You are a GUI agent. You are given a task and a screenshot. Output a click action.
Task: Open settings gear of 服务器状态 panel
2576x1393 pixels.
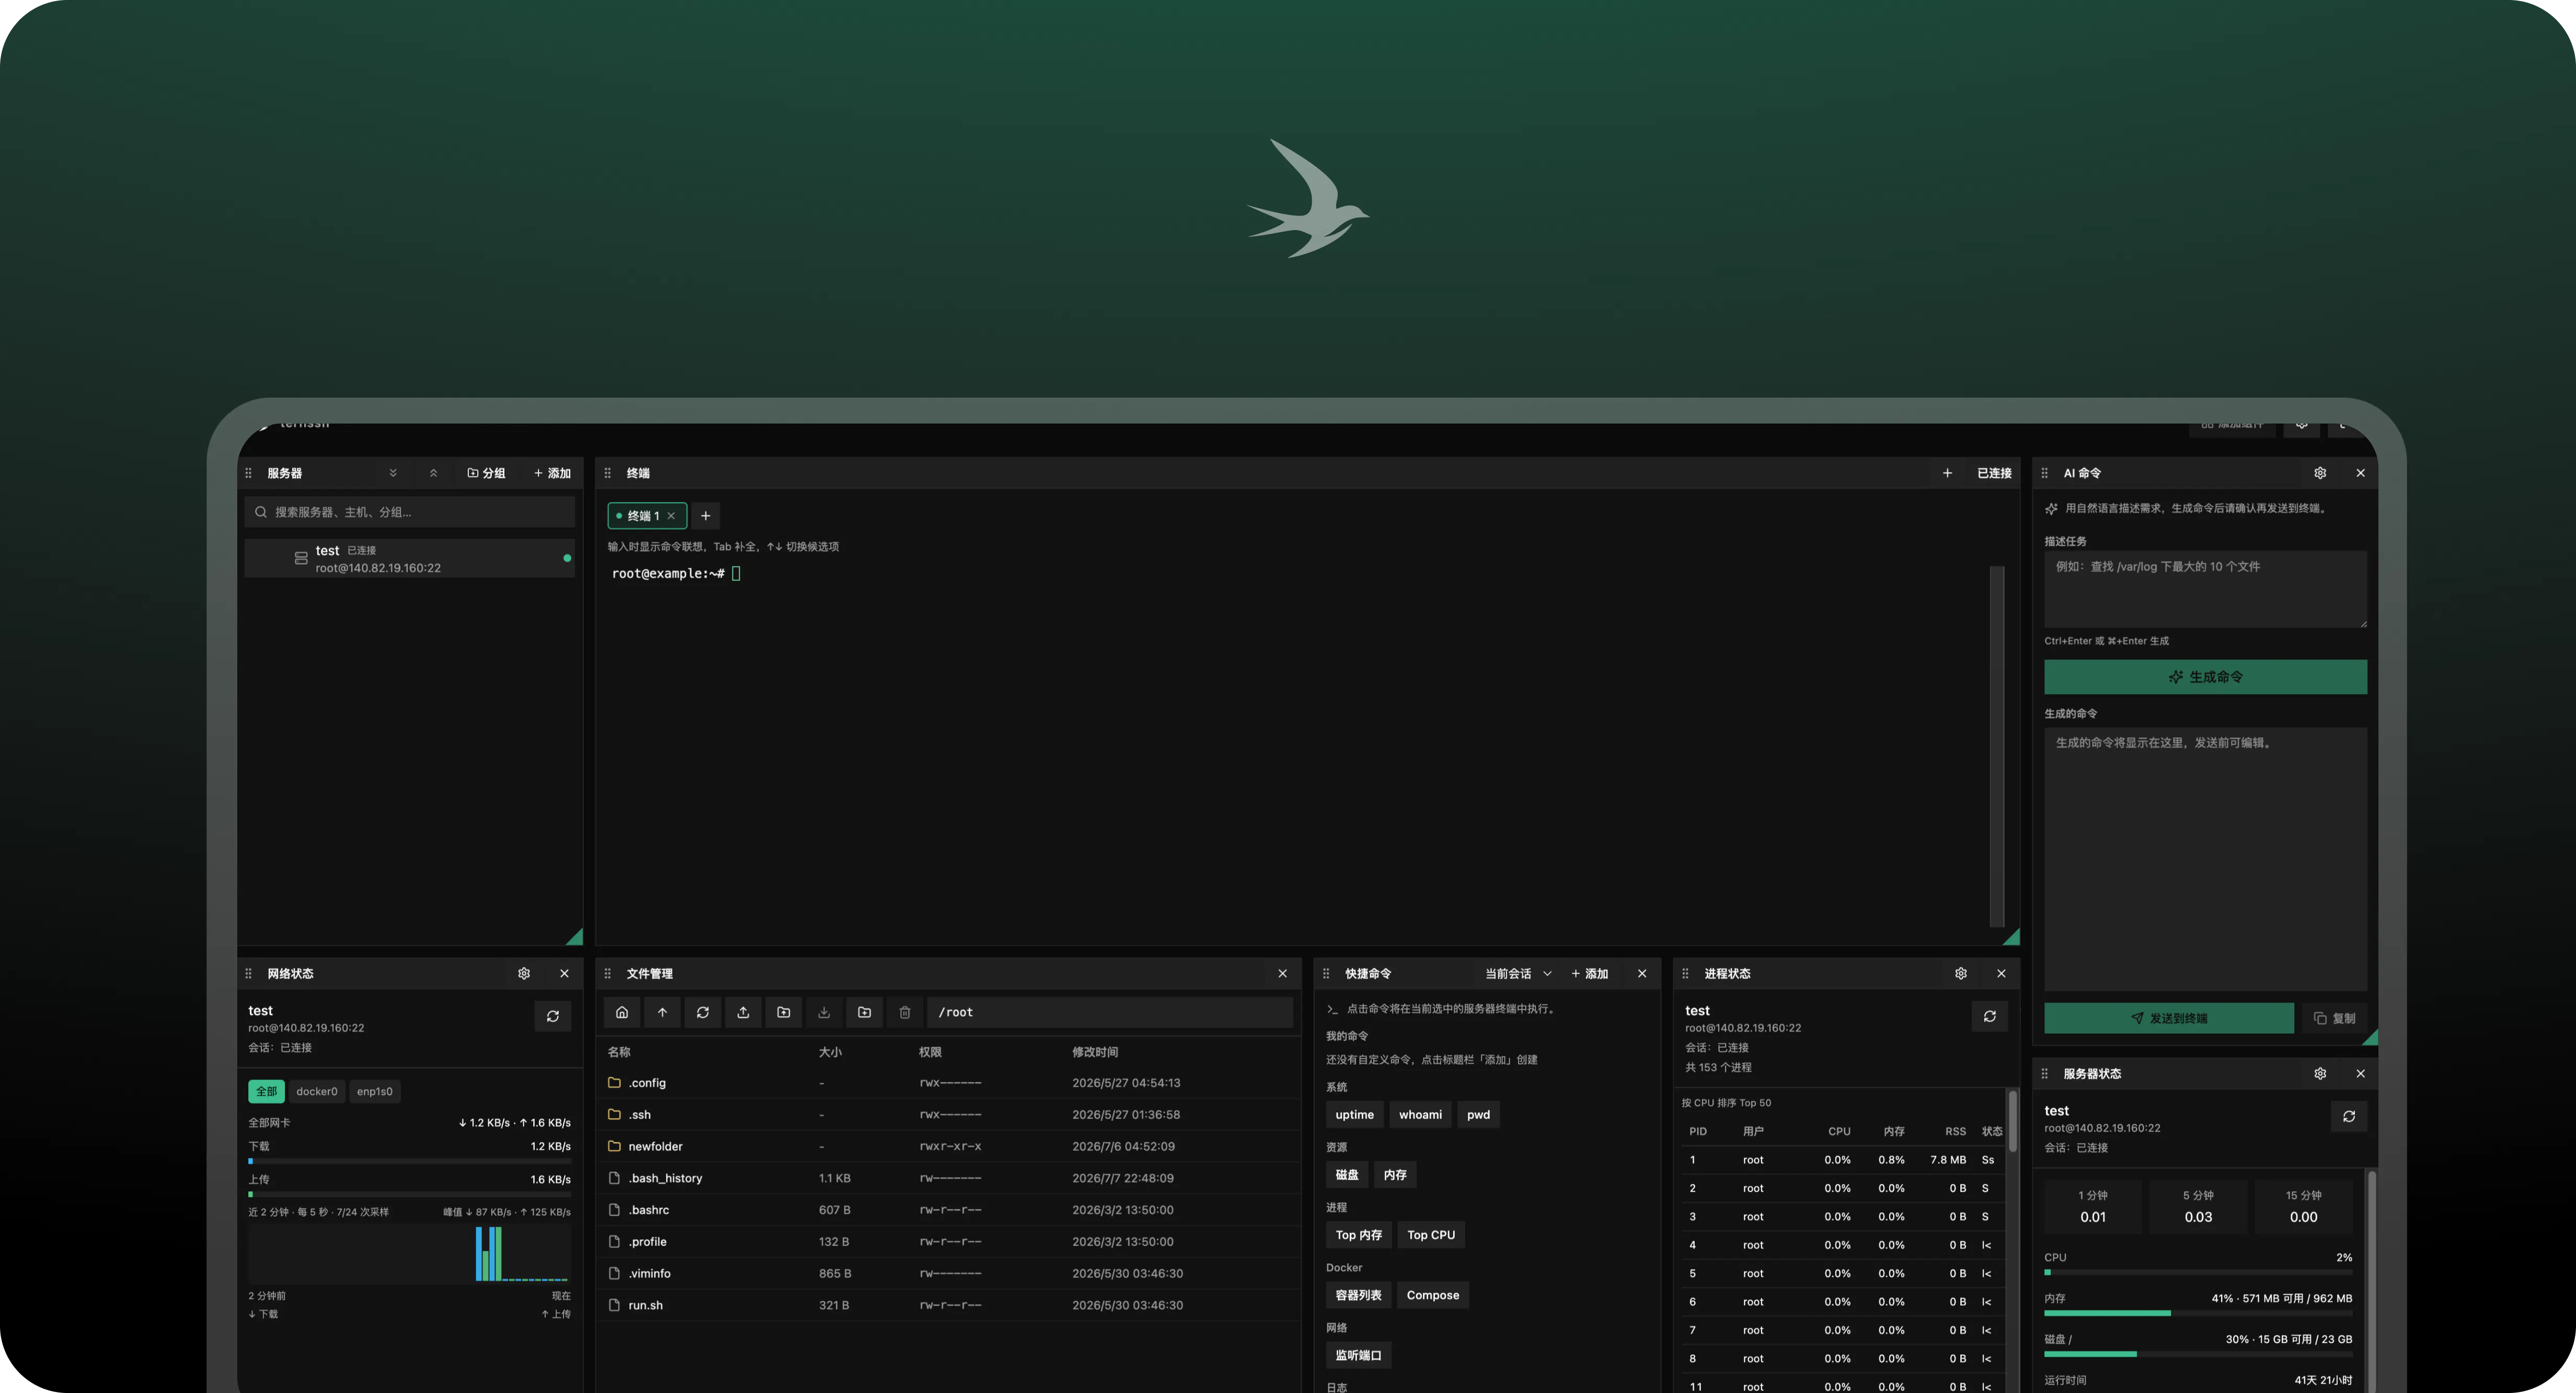point(2320,1073)
